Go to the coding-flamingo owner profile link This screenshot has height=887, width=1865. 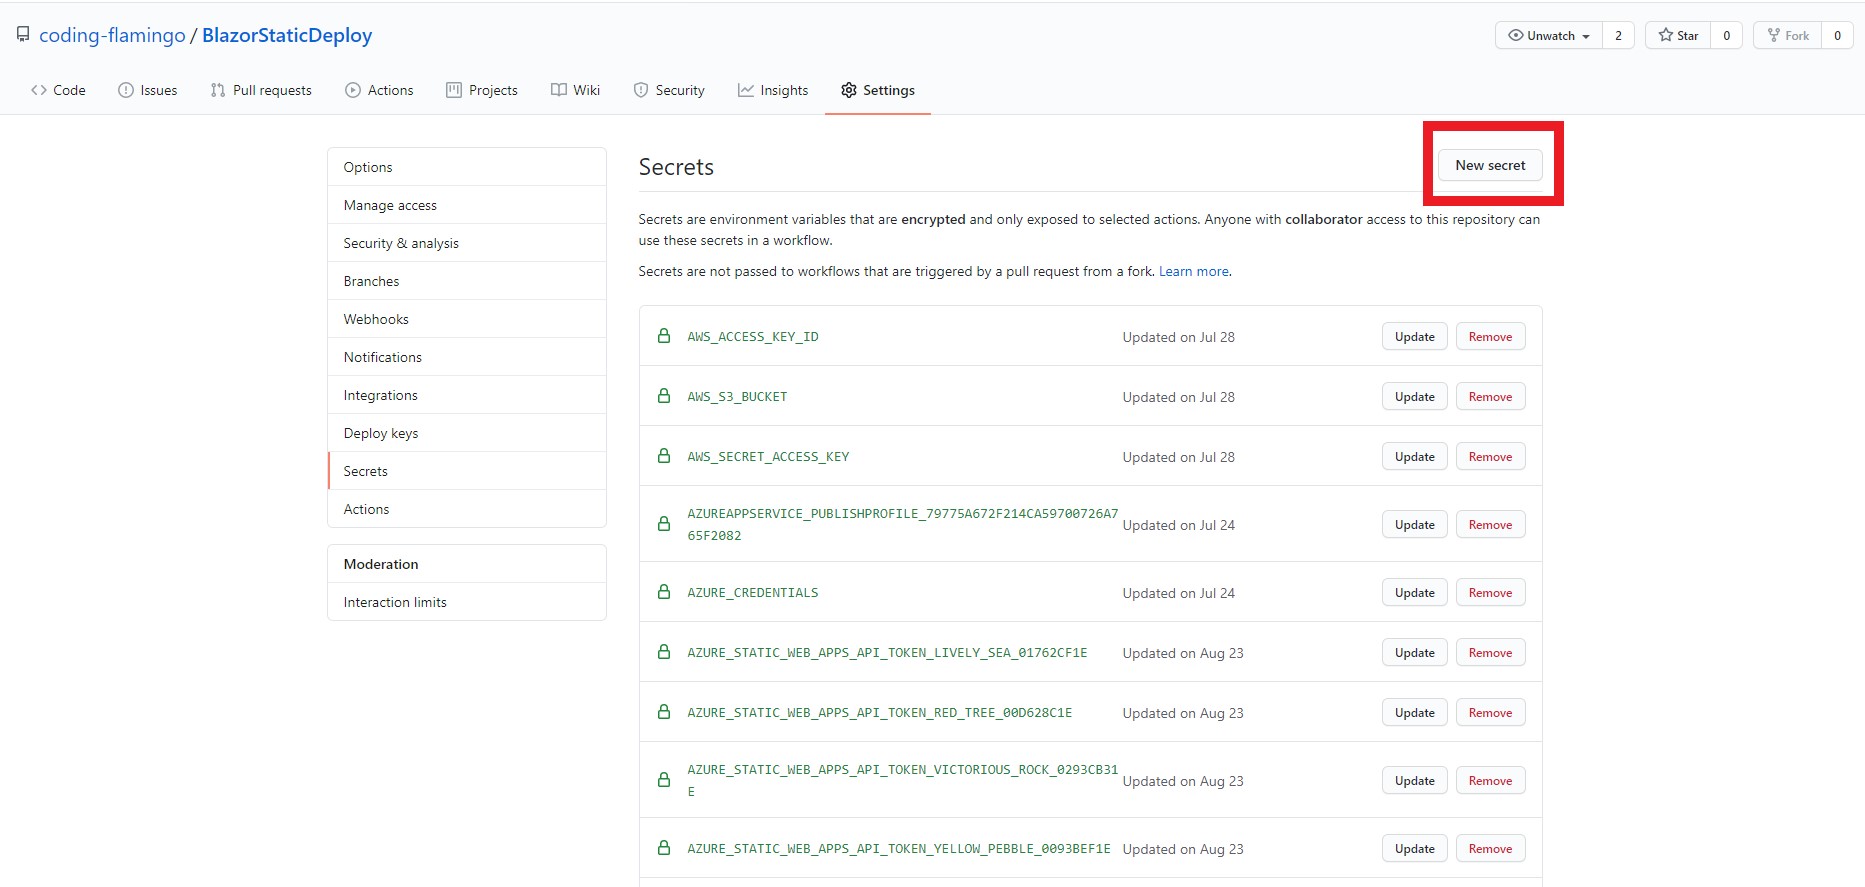tap(112, 35)
